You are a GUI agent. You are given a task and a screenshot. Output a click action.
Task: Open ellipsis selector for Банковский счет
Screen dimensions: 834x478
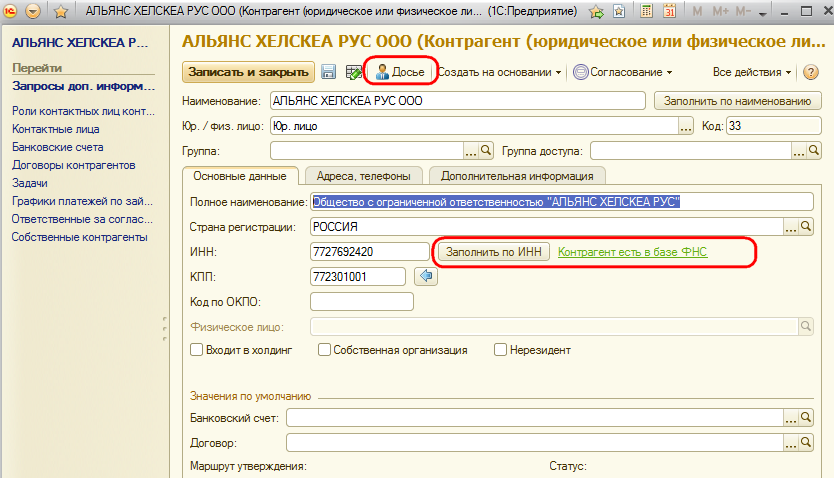791,418
